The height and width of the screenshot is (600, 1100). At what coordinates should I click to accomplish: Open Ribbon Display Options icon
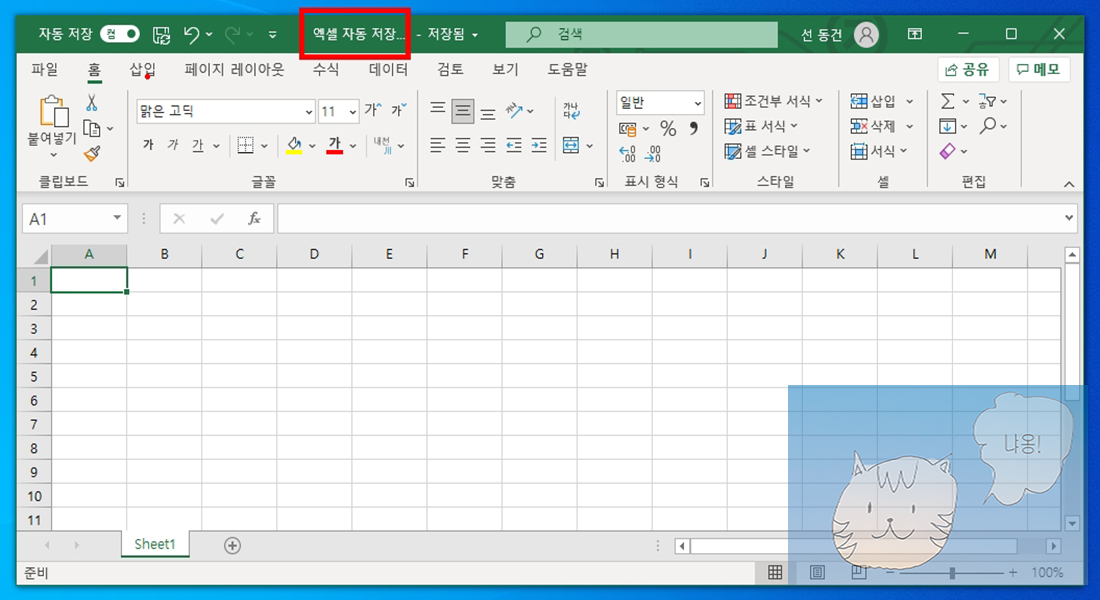click(915, 34)
